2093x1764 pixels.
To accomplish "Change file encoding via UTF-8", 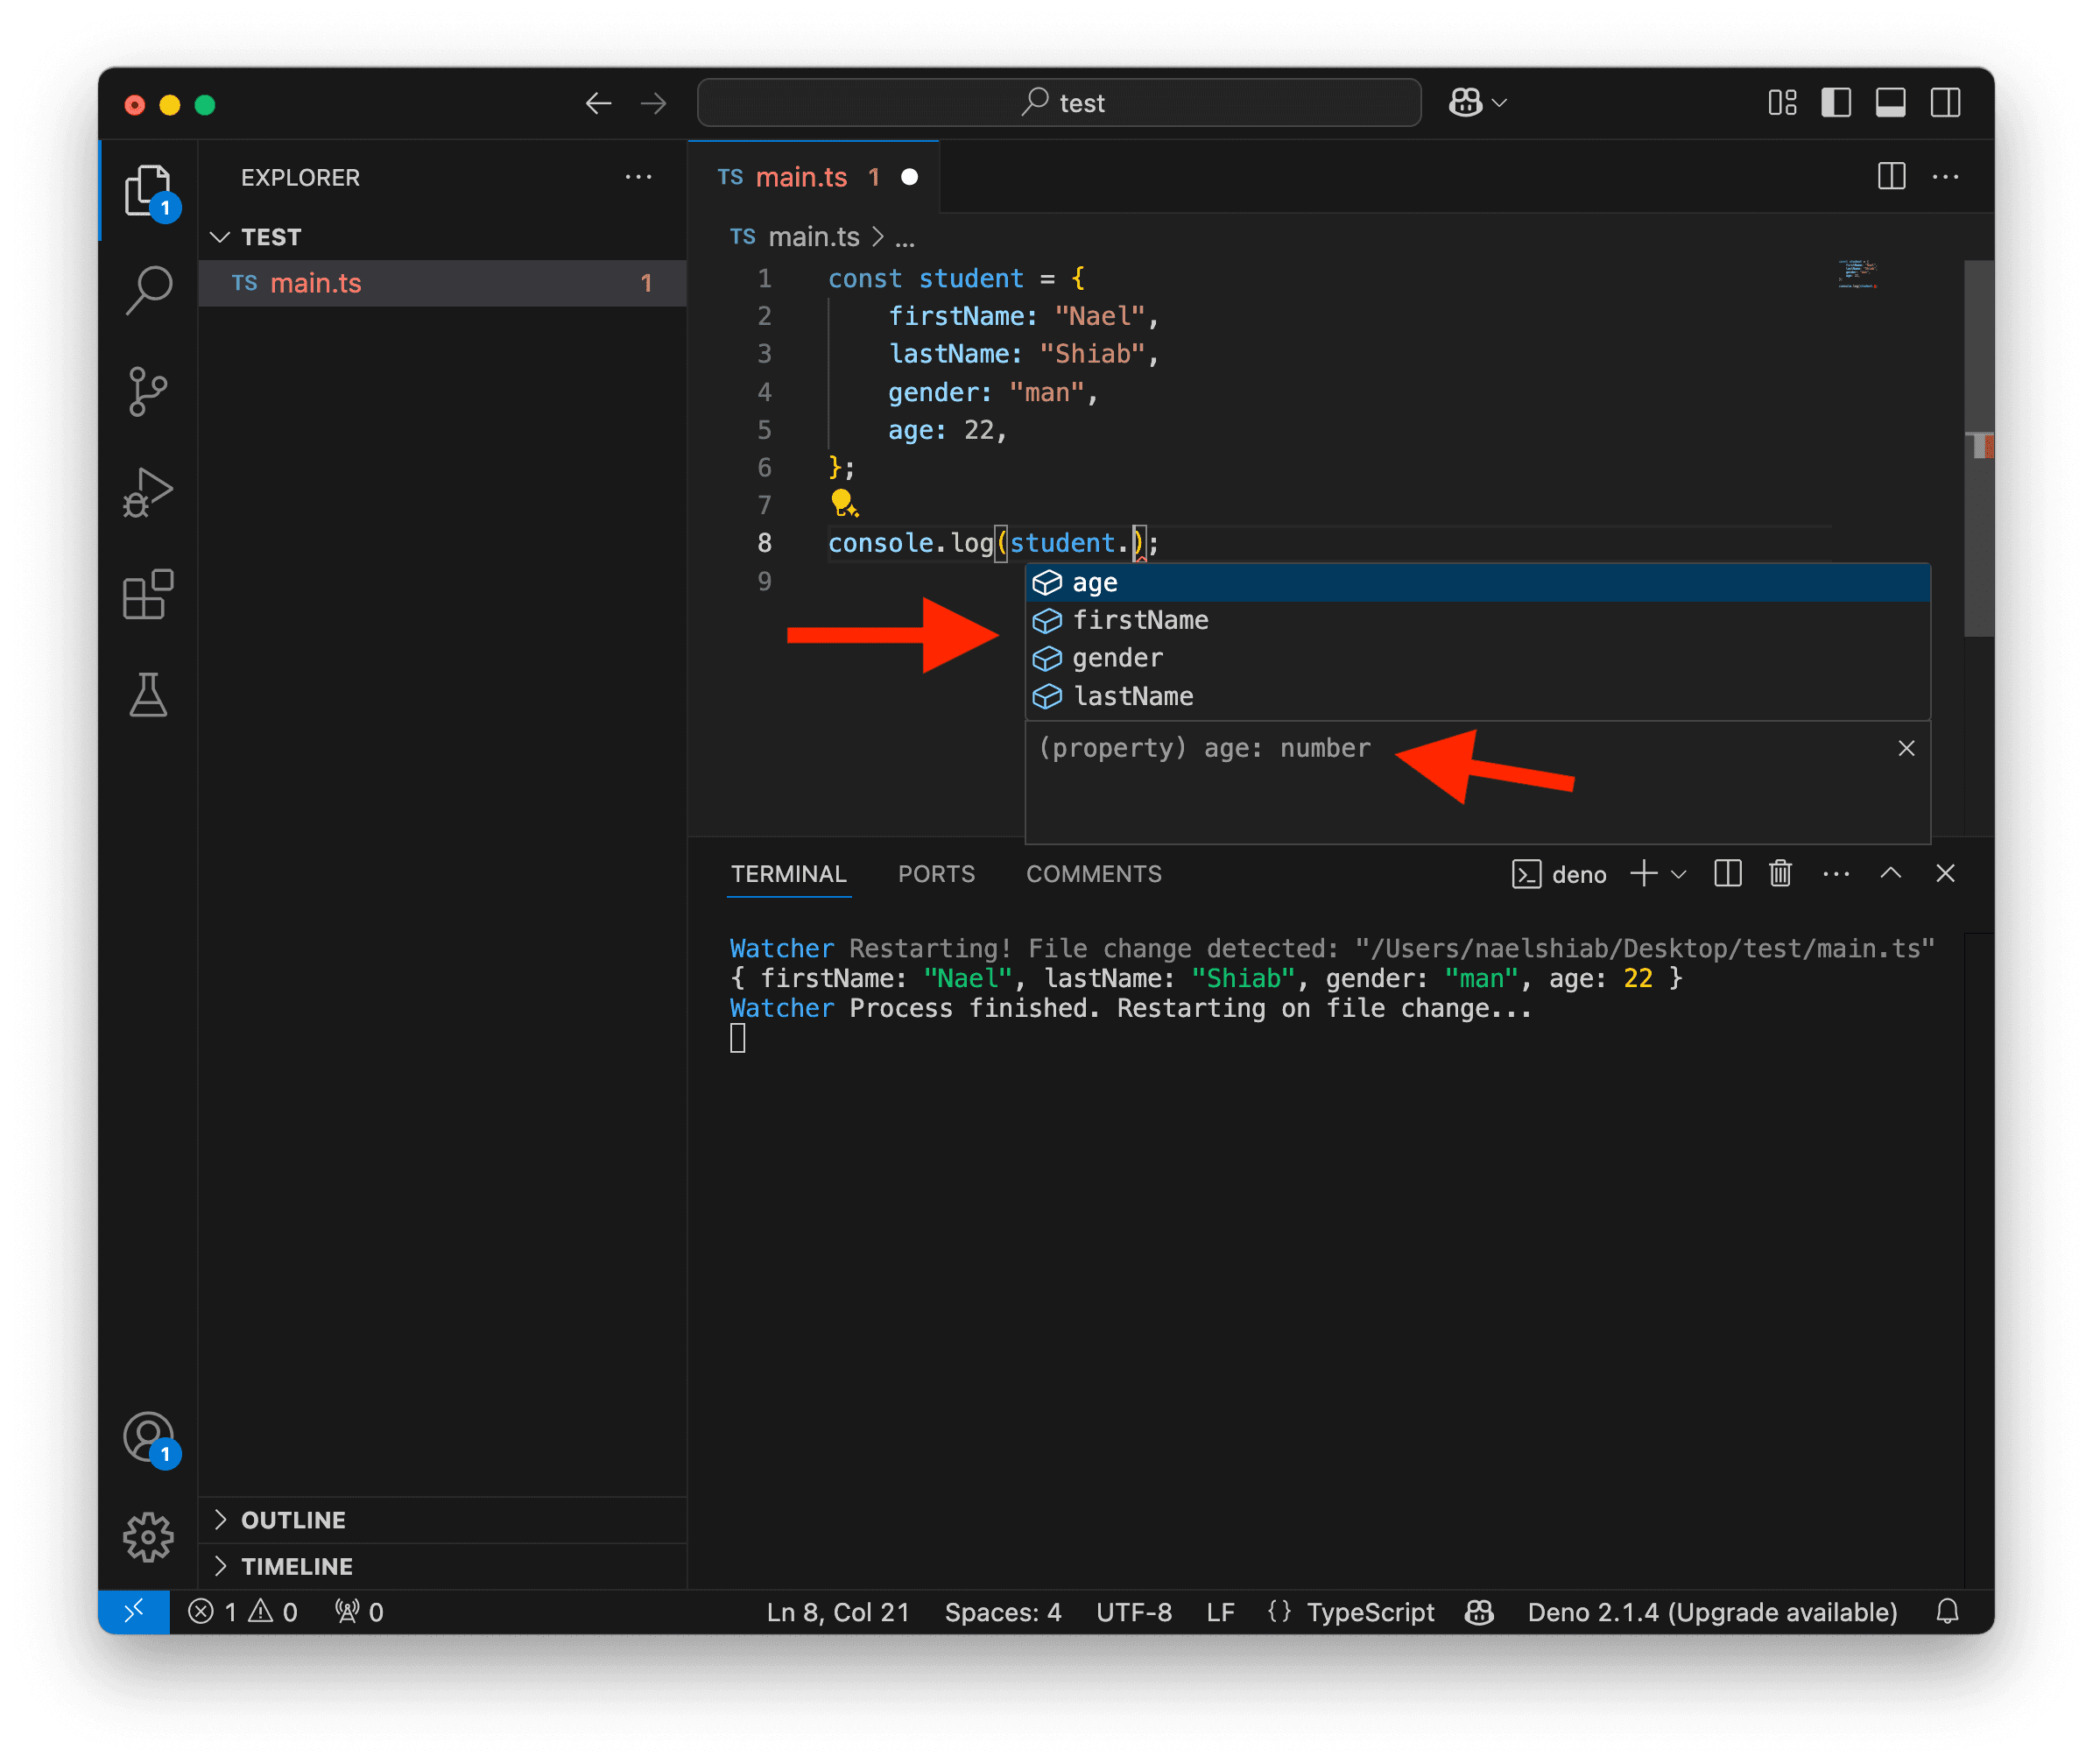I will 1134,1612.
